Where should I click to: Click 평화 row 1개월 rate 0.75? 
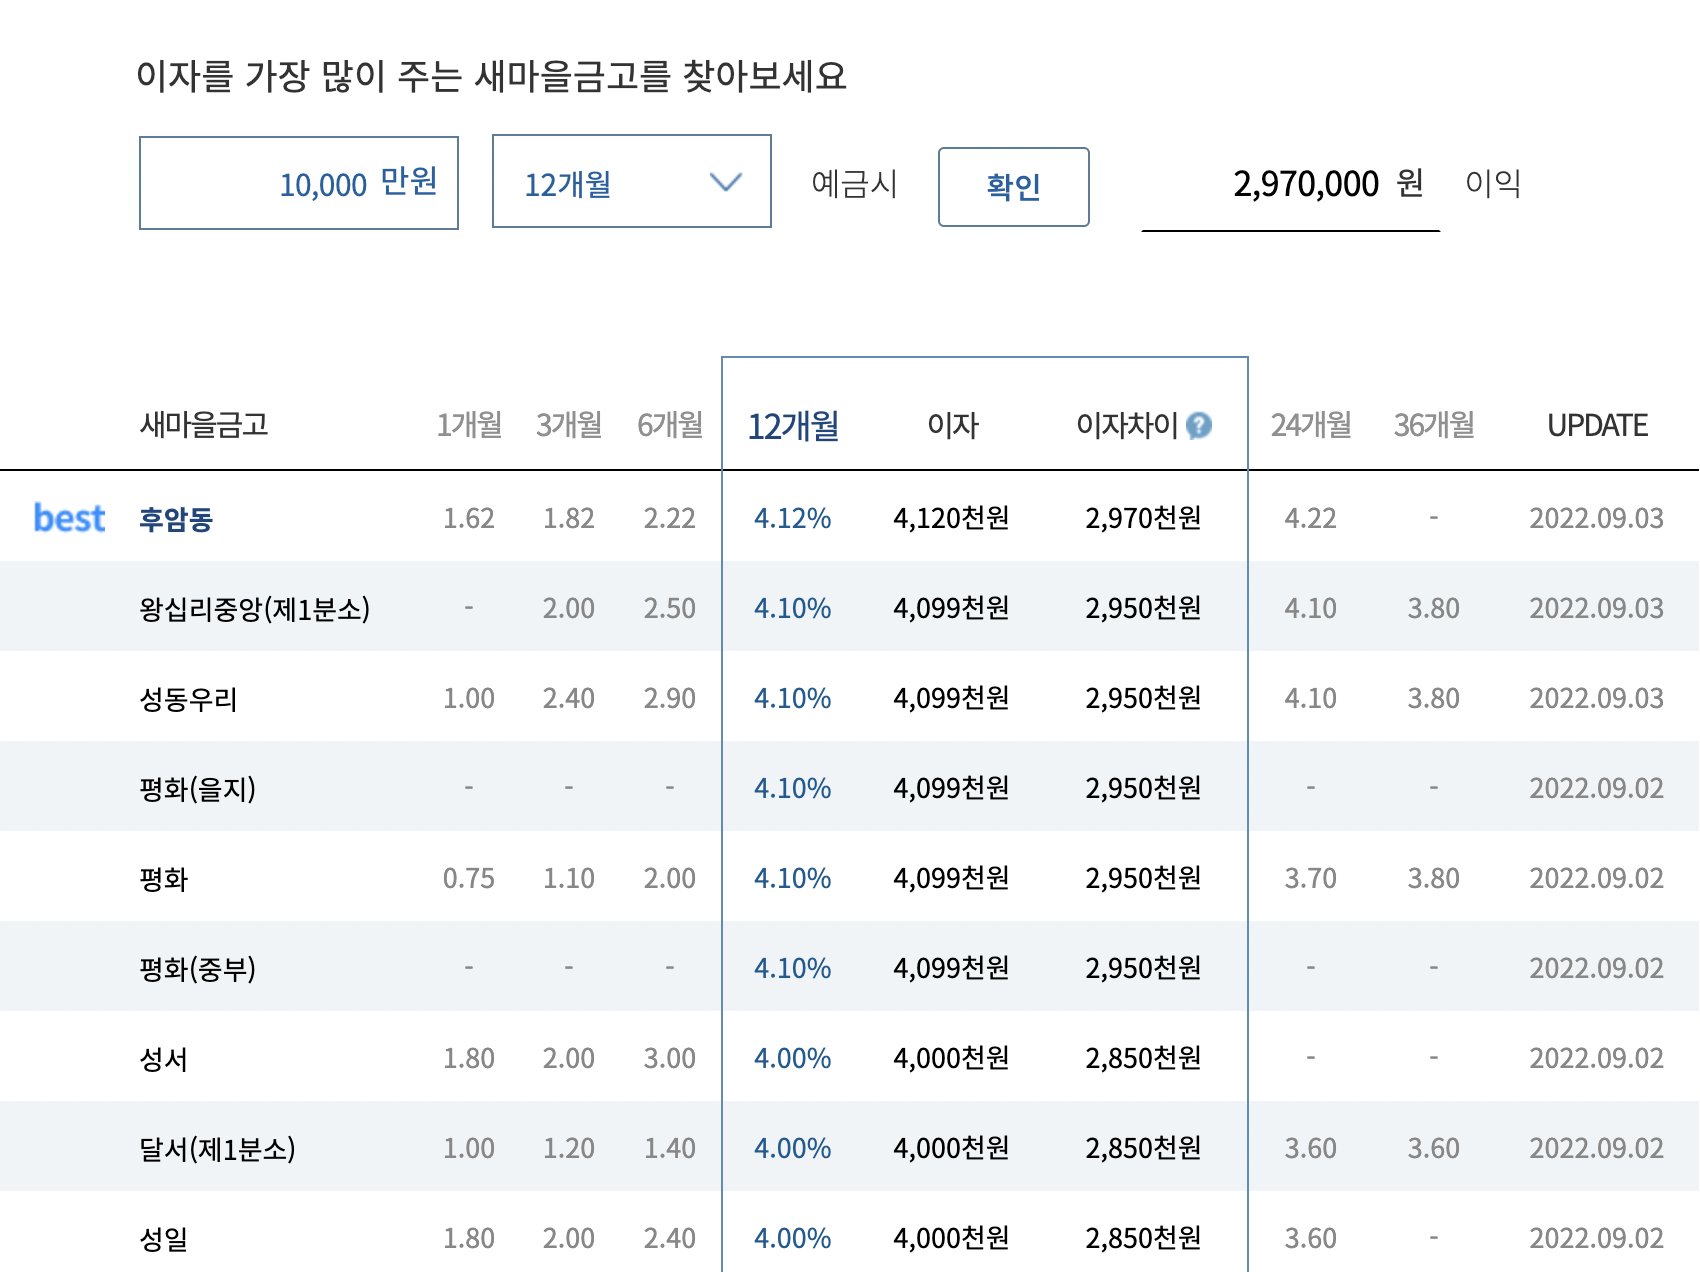click(469, 878)
